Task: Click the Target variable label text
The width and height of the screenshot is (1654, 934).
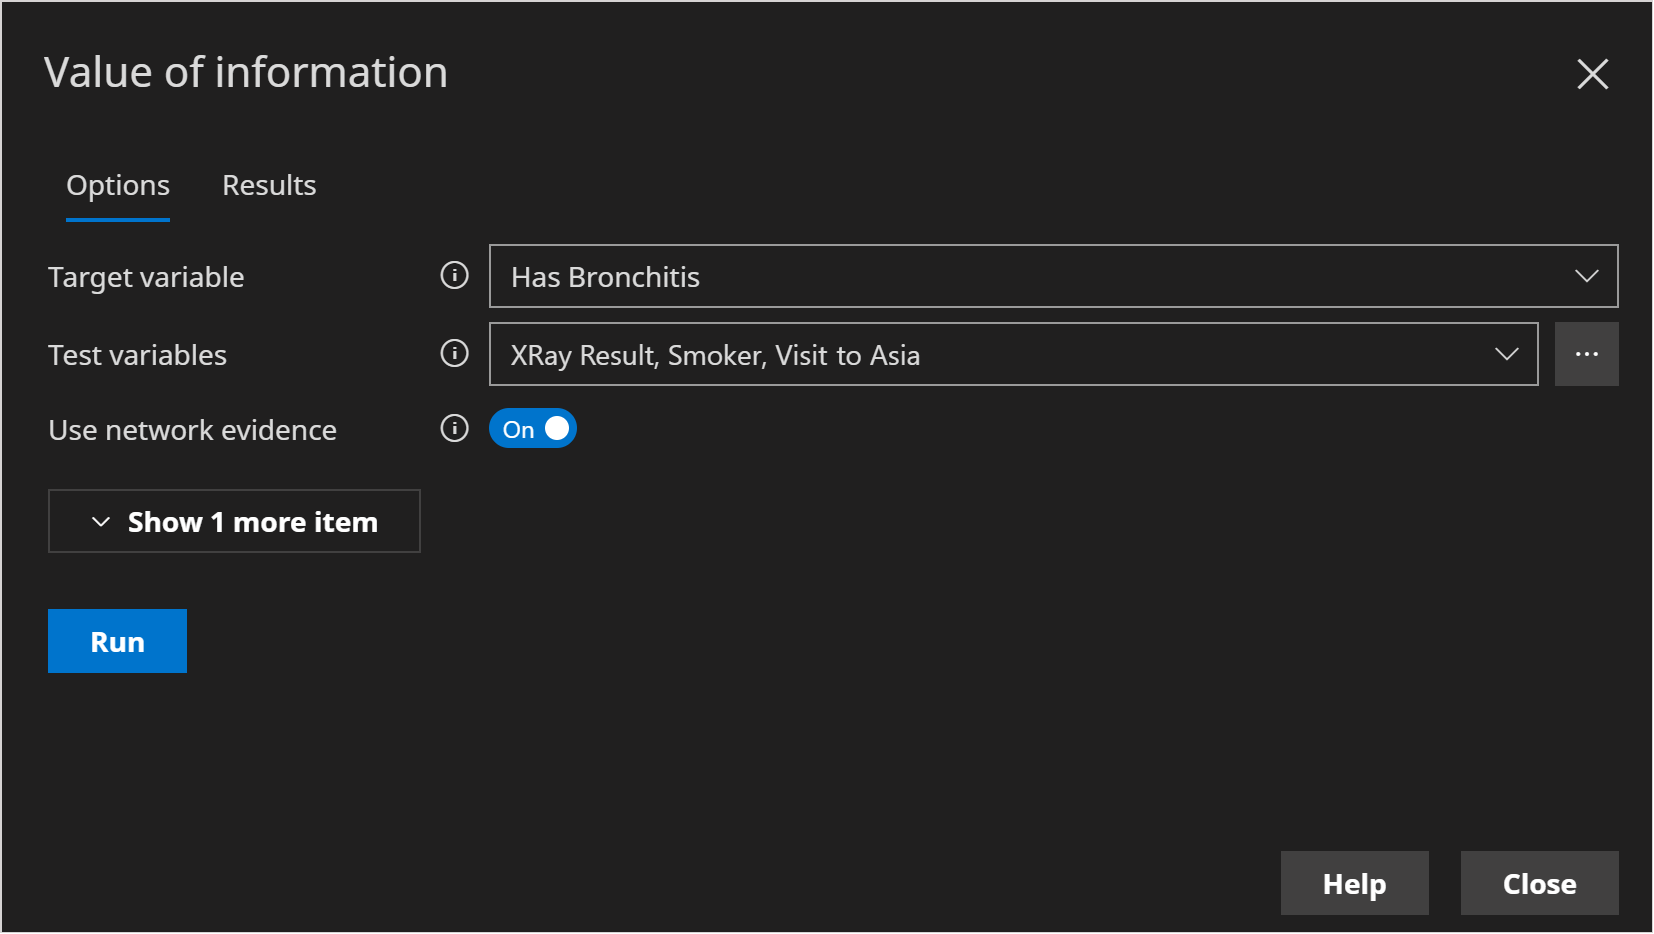Action: click(x=146, y=277)
